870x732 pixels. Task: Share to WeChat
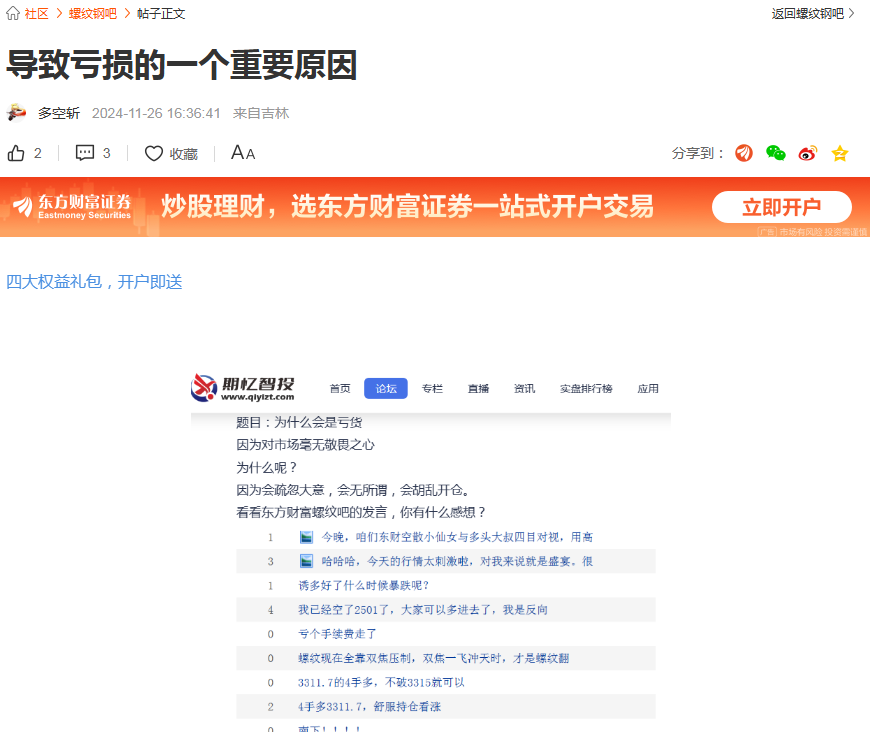(x=776, y=153)
